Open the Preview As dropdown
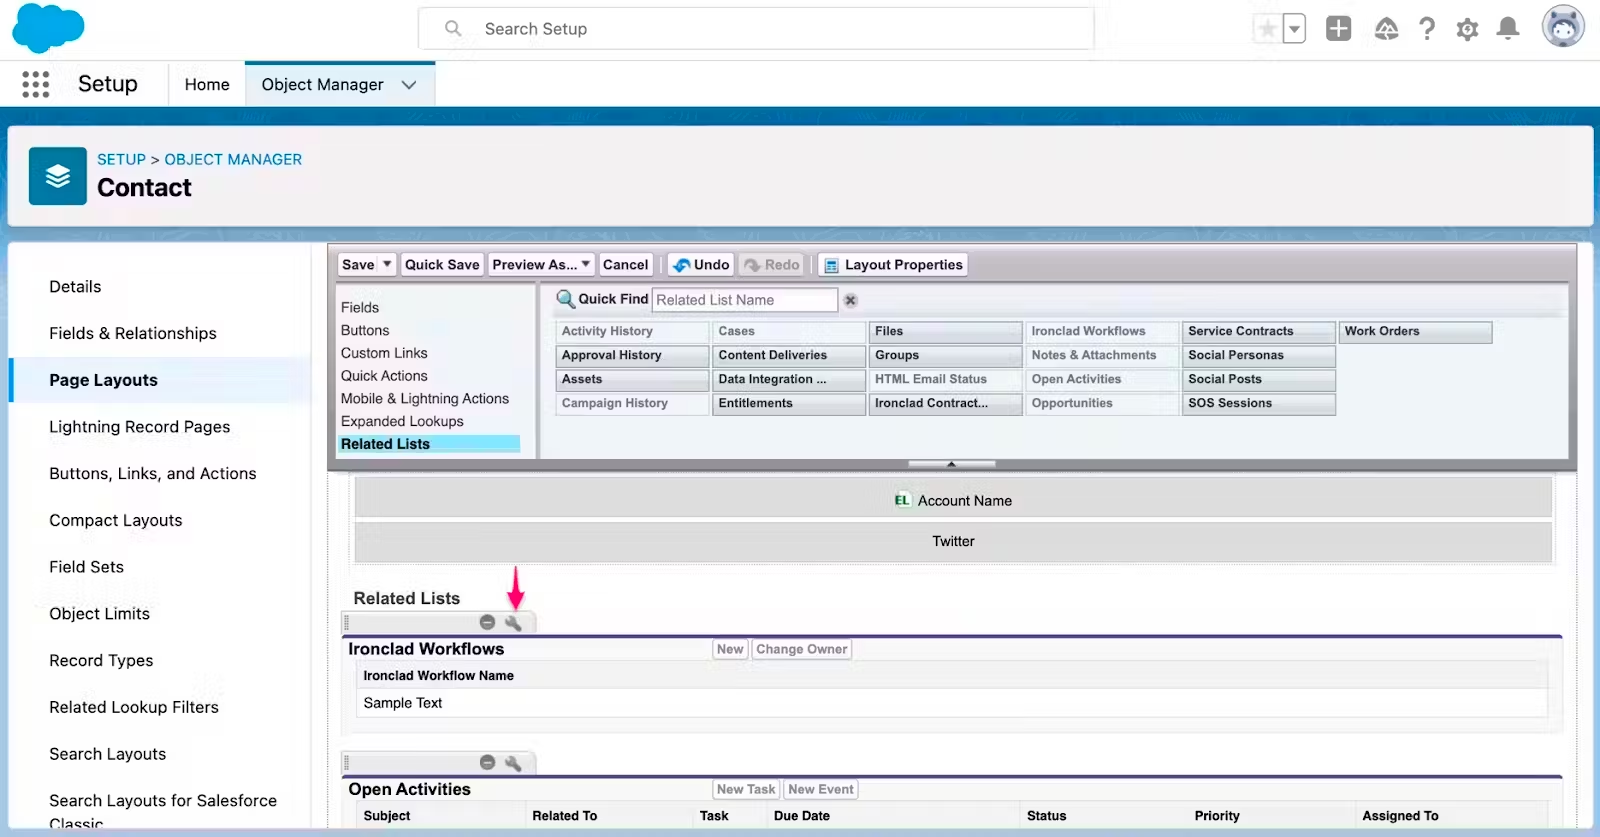Image resolution: width=1600 pixels, height=837 pixels. click(x=541, y=265)
